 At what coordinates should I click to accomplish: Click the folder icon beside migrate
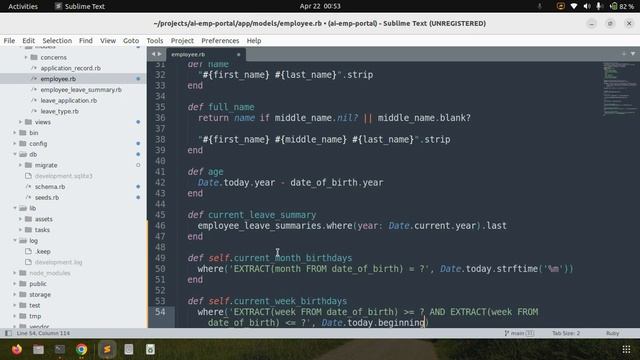click(28, 165)
